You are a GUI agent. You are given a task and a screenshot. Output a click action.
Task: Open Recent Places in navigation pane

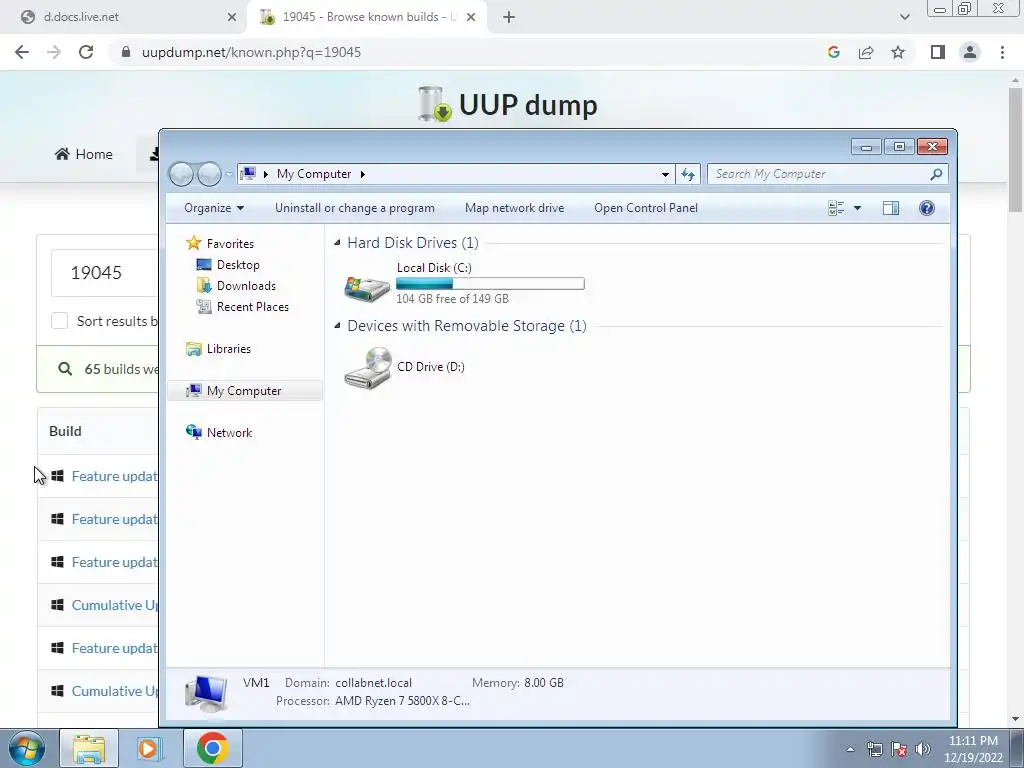coord(252,306)
